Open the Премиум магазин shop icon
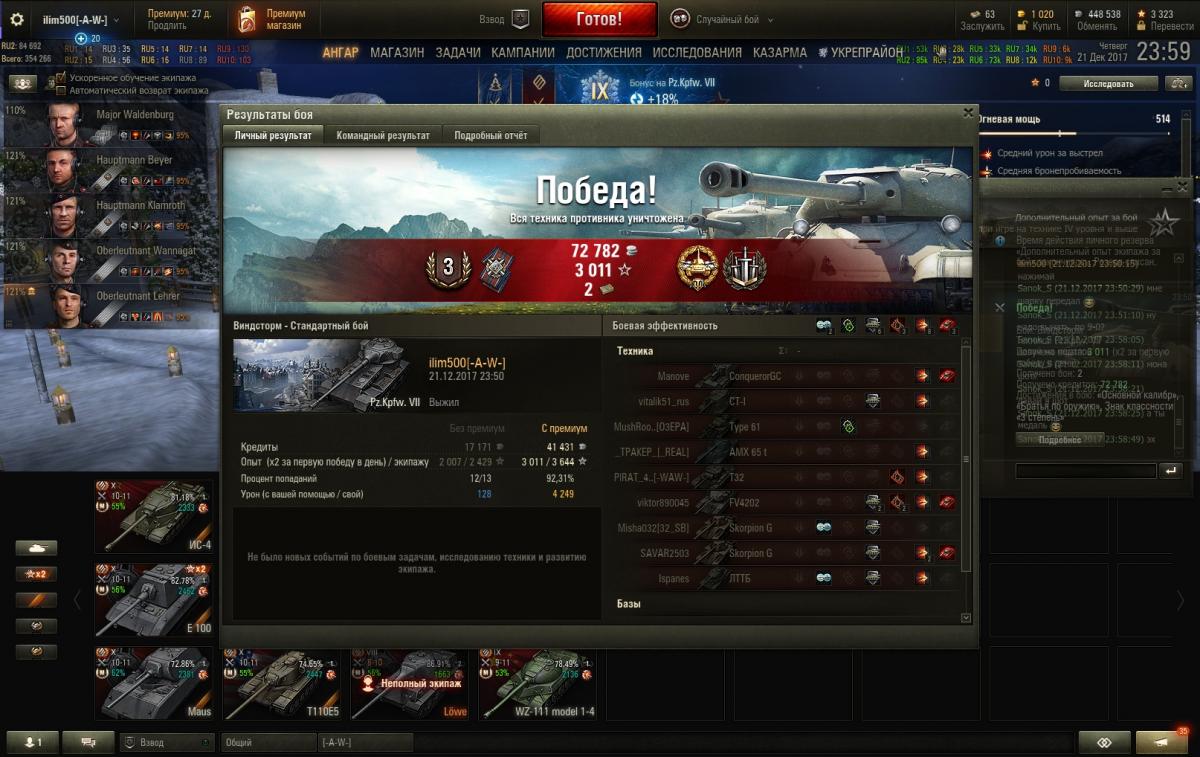The height and width of the screenshot is (757, 1200). (247, 19)
